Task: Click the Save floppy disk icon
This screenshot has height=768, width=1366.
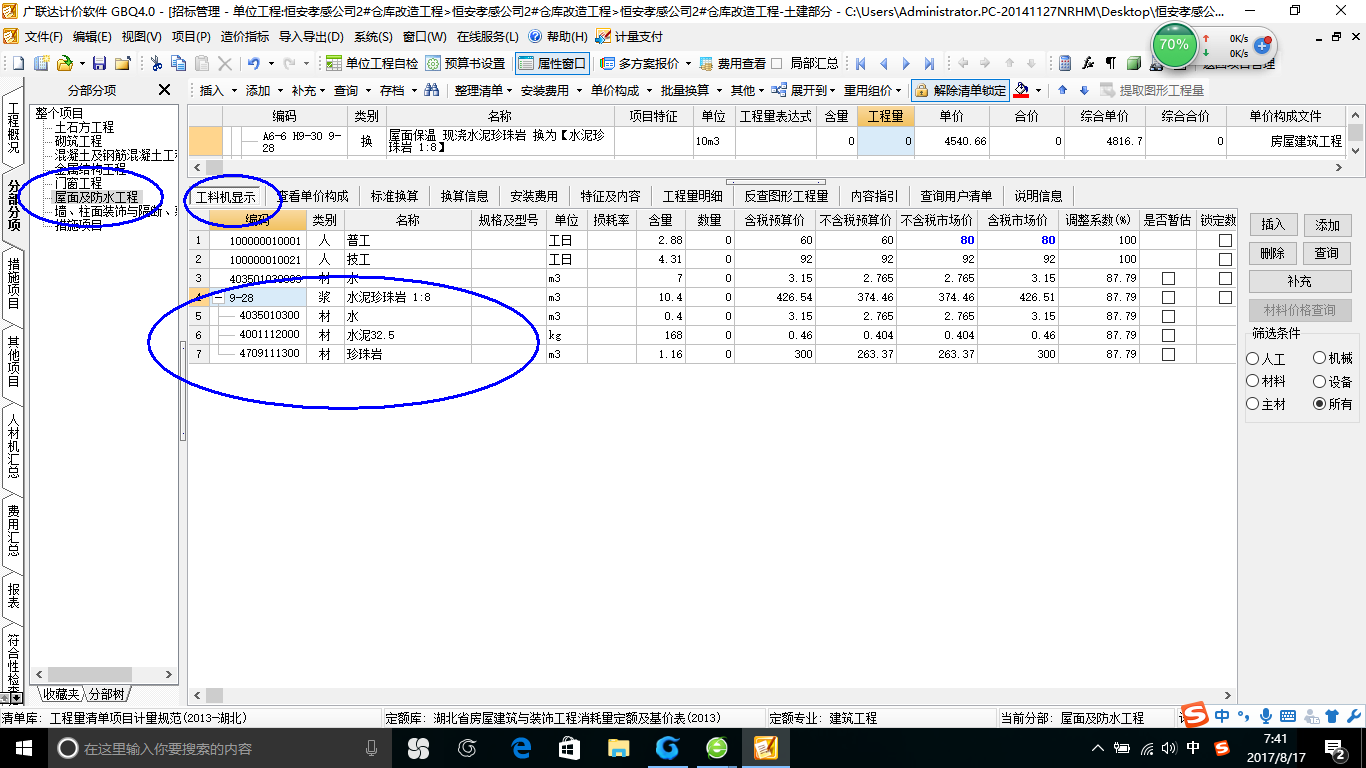Action: click(x=99, y=63)
